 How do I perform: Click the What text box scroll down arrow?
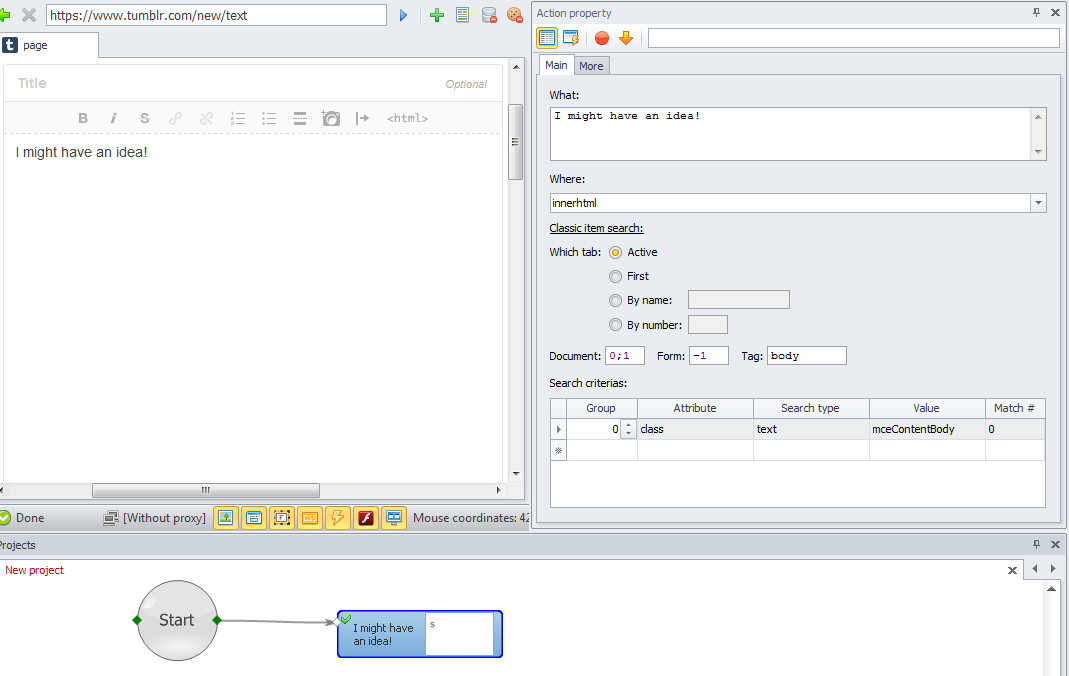(x=1038, y=152)
